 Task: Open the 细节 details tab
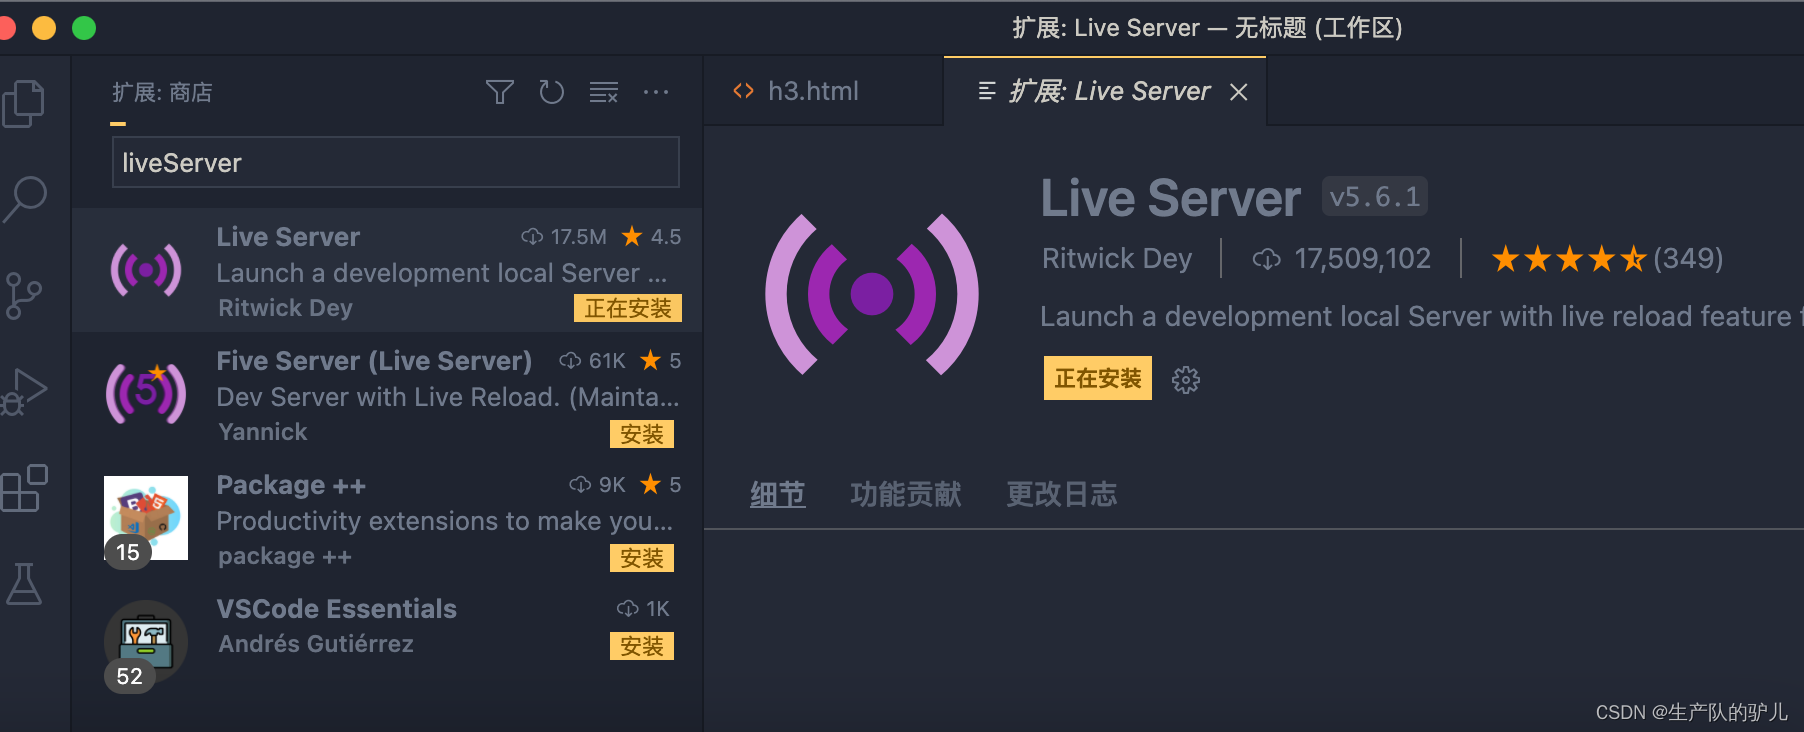(778, 494)
